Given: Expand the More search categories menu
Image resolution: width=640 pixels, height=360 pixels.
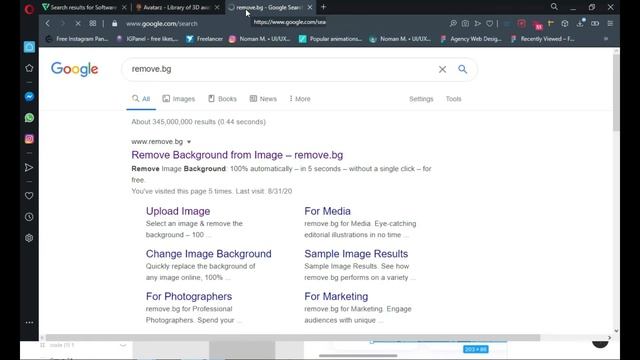Looking at the screenshot, I should point(300,99).
